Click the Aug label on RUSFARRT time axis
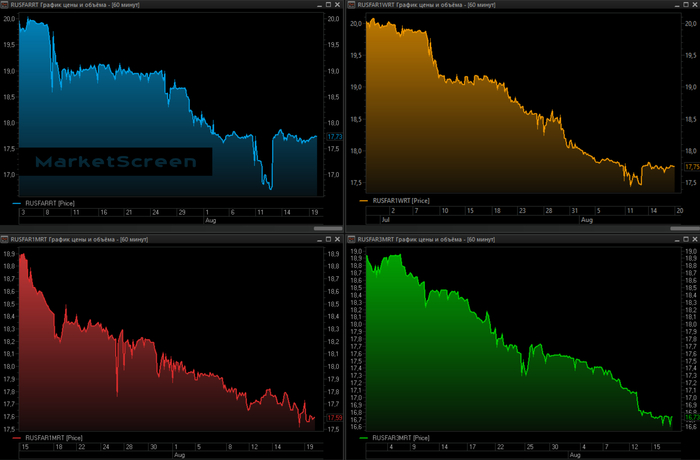Screen dimensions: 700x460 [x=210, y=220]
